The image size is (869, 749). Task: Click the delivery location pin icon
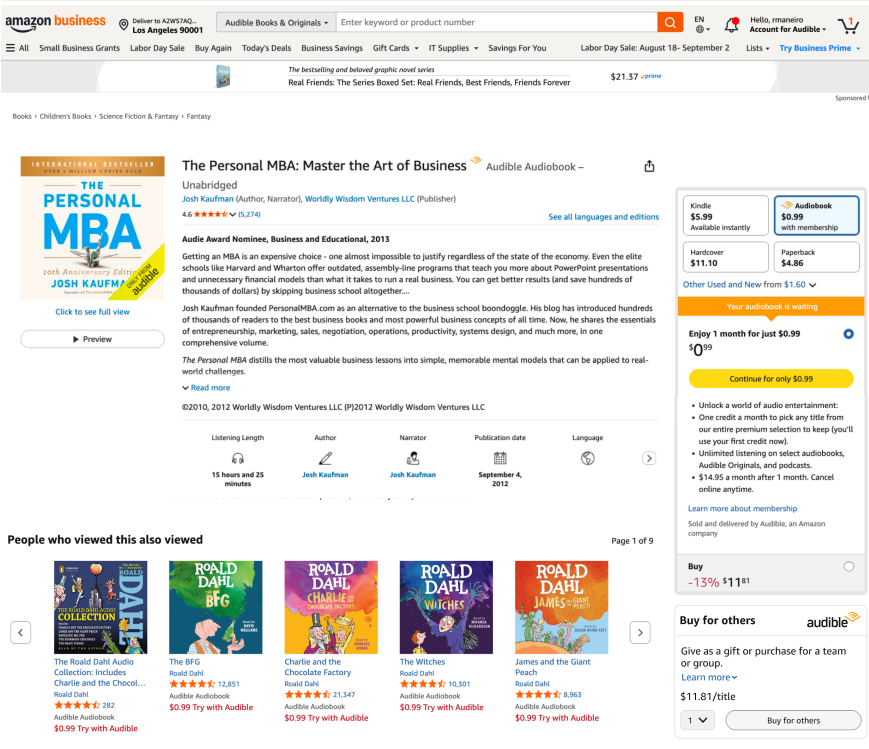click(x=124, y=25)
